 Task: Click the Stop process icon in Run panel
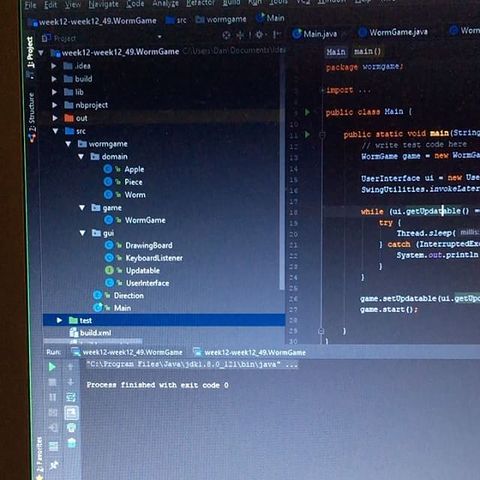(x=52, y=382)
